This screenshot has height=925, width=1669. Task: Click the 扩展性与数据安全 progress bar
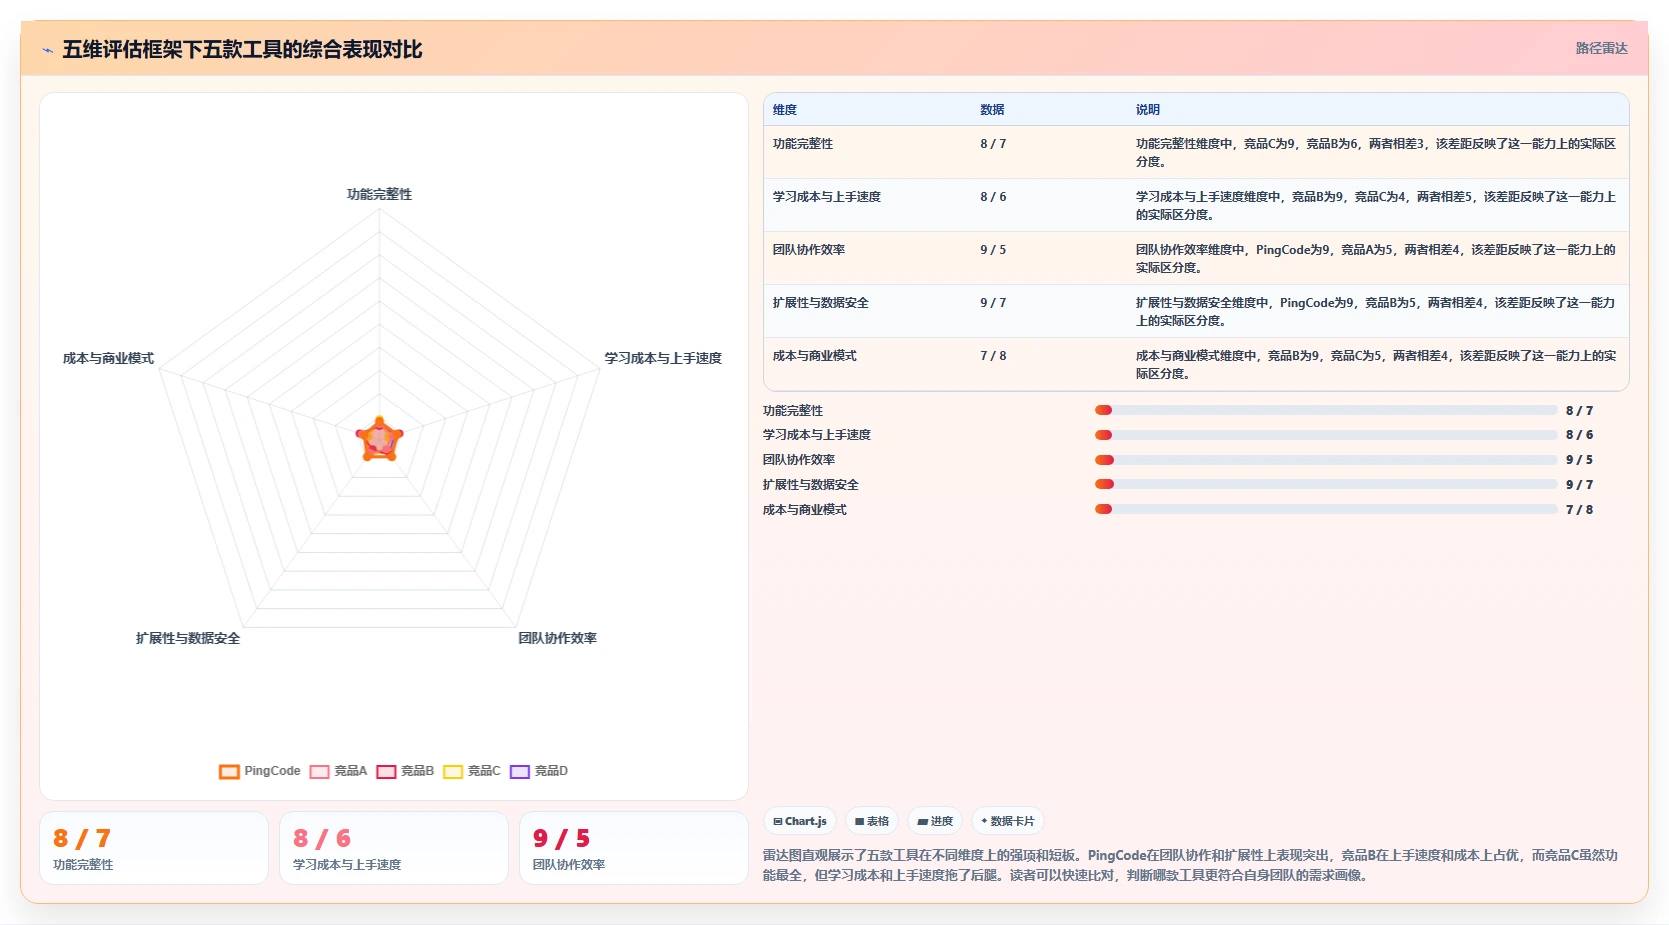point(1326,484)
